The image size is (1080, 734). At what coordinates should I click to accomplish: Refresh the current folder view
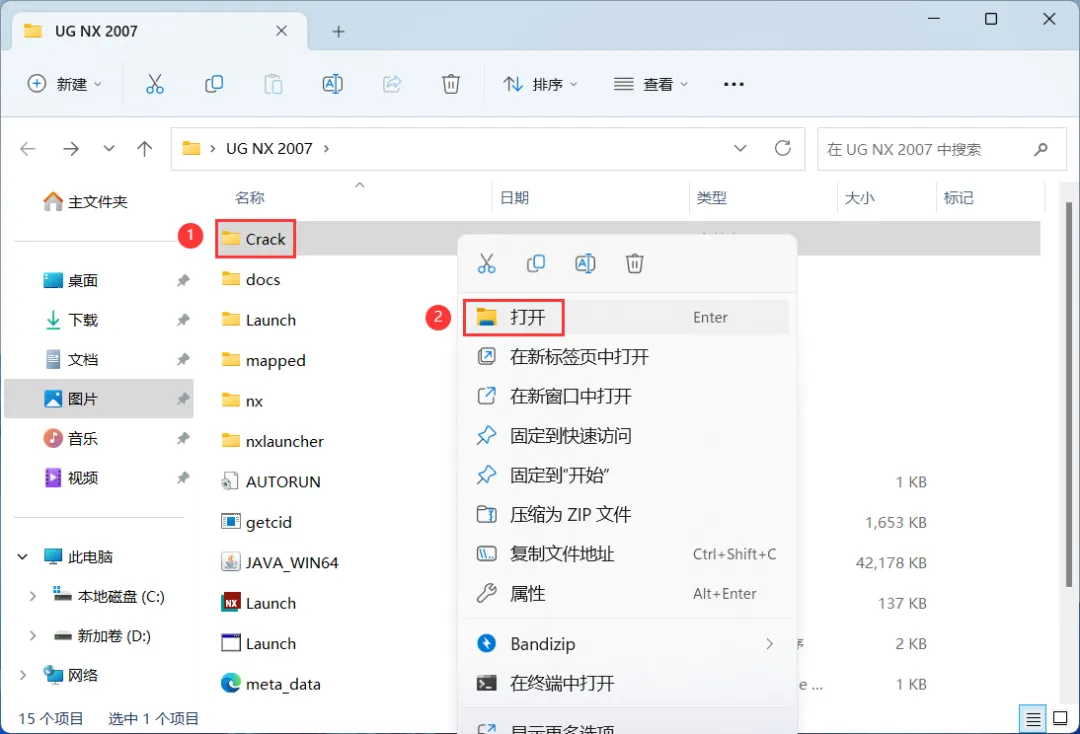[782, 148]
